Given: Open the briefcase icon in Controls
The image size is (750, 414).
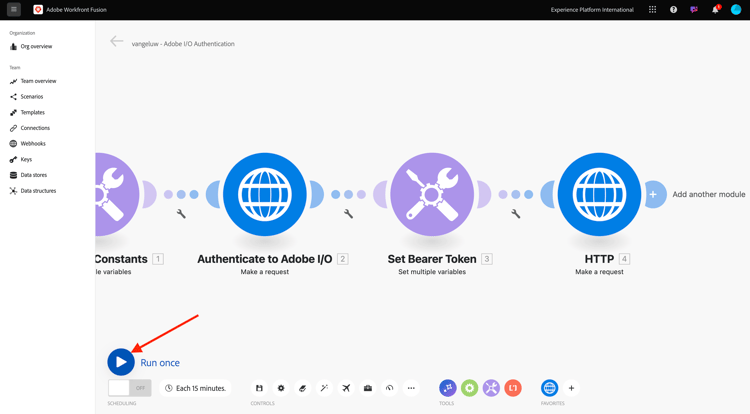Looking at the screenshot, I should point(367,388).
